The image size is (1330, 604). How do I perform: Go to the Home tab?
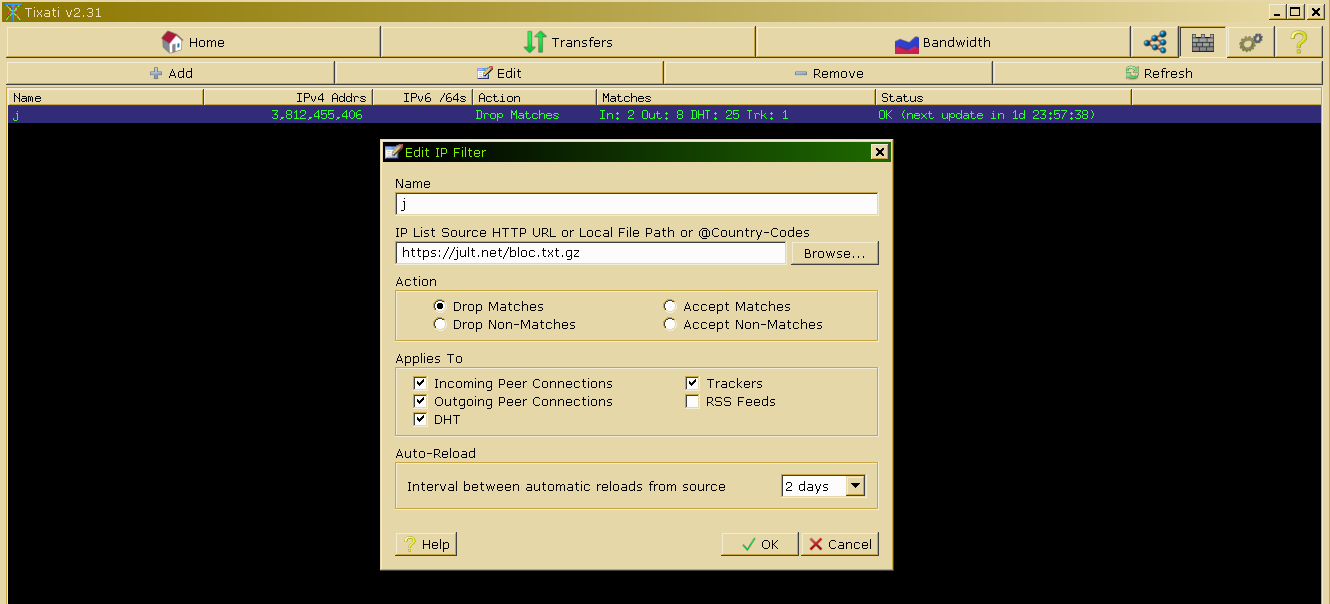[193, 43]
